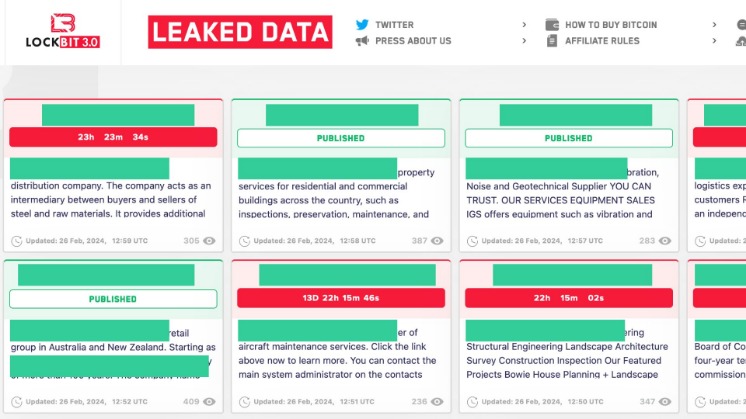The width and height of the screenshot is (746, 419).
Task: Click the wallet icon beside How to Buy Bitcoin
Action: pos(552,24)
